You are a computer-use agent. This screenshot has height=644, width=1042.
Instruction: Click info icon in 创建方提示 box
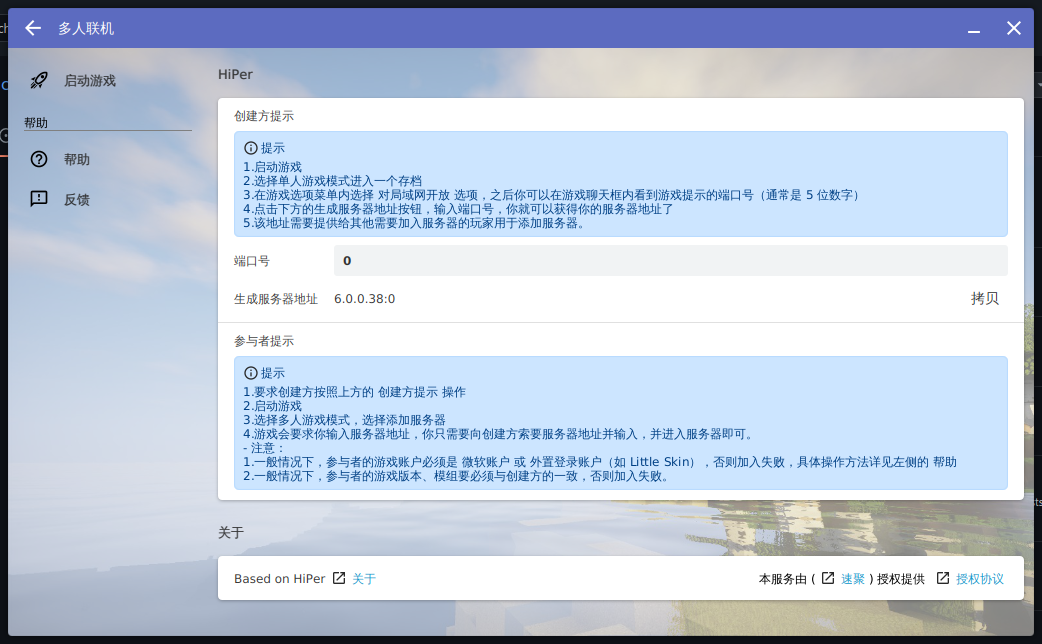[x=251, y=148]
